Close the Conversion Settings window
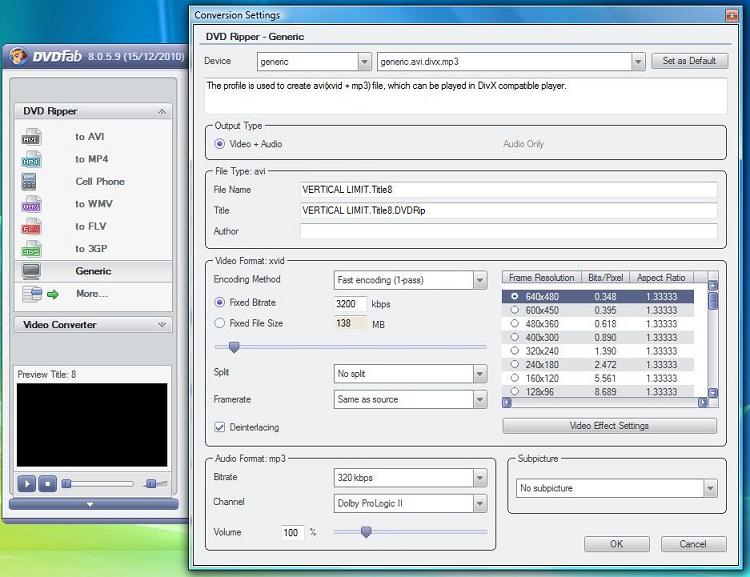Viewport: 750px width, 577px height. point(731,16)
